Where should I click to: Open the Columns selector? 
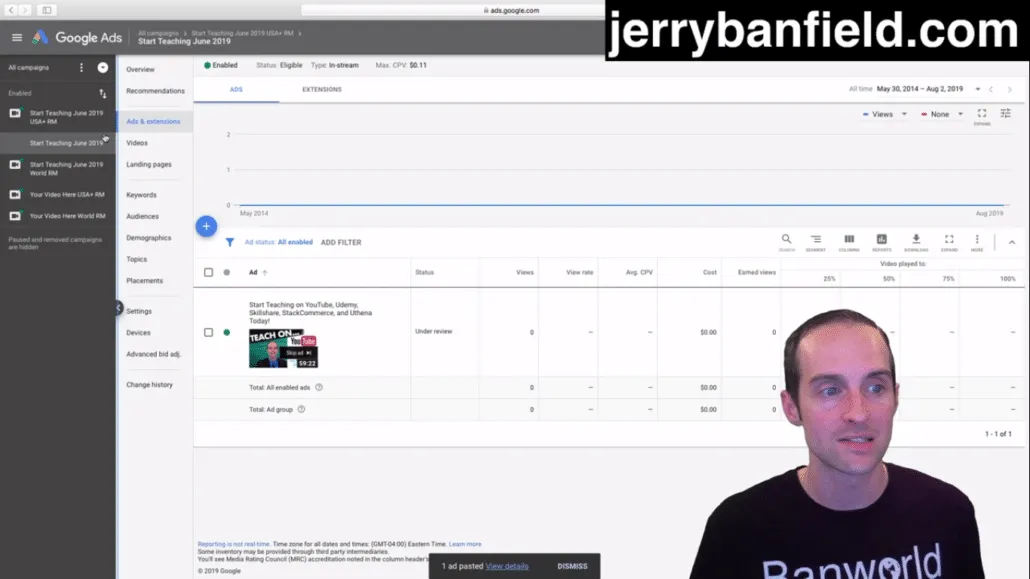point(849,242)
